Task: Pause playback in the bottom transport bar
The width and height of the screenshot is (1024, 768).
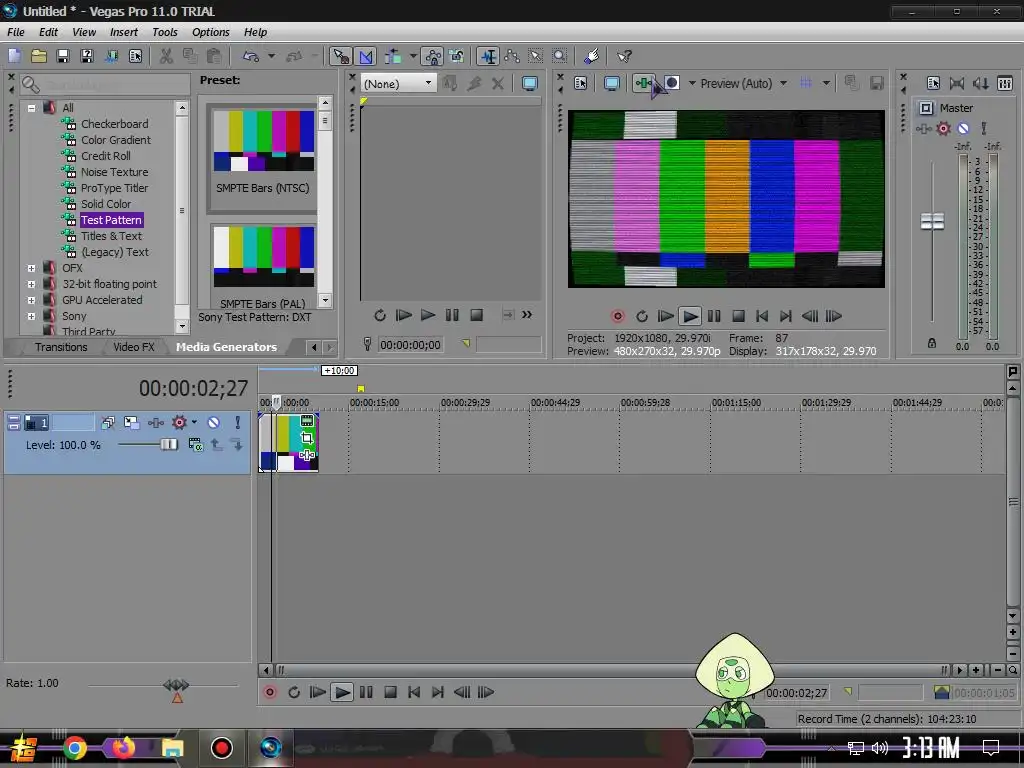Action: (366, 692)
